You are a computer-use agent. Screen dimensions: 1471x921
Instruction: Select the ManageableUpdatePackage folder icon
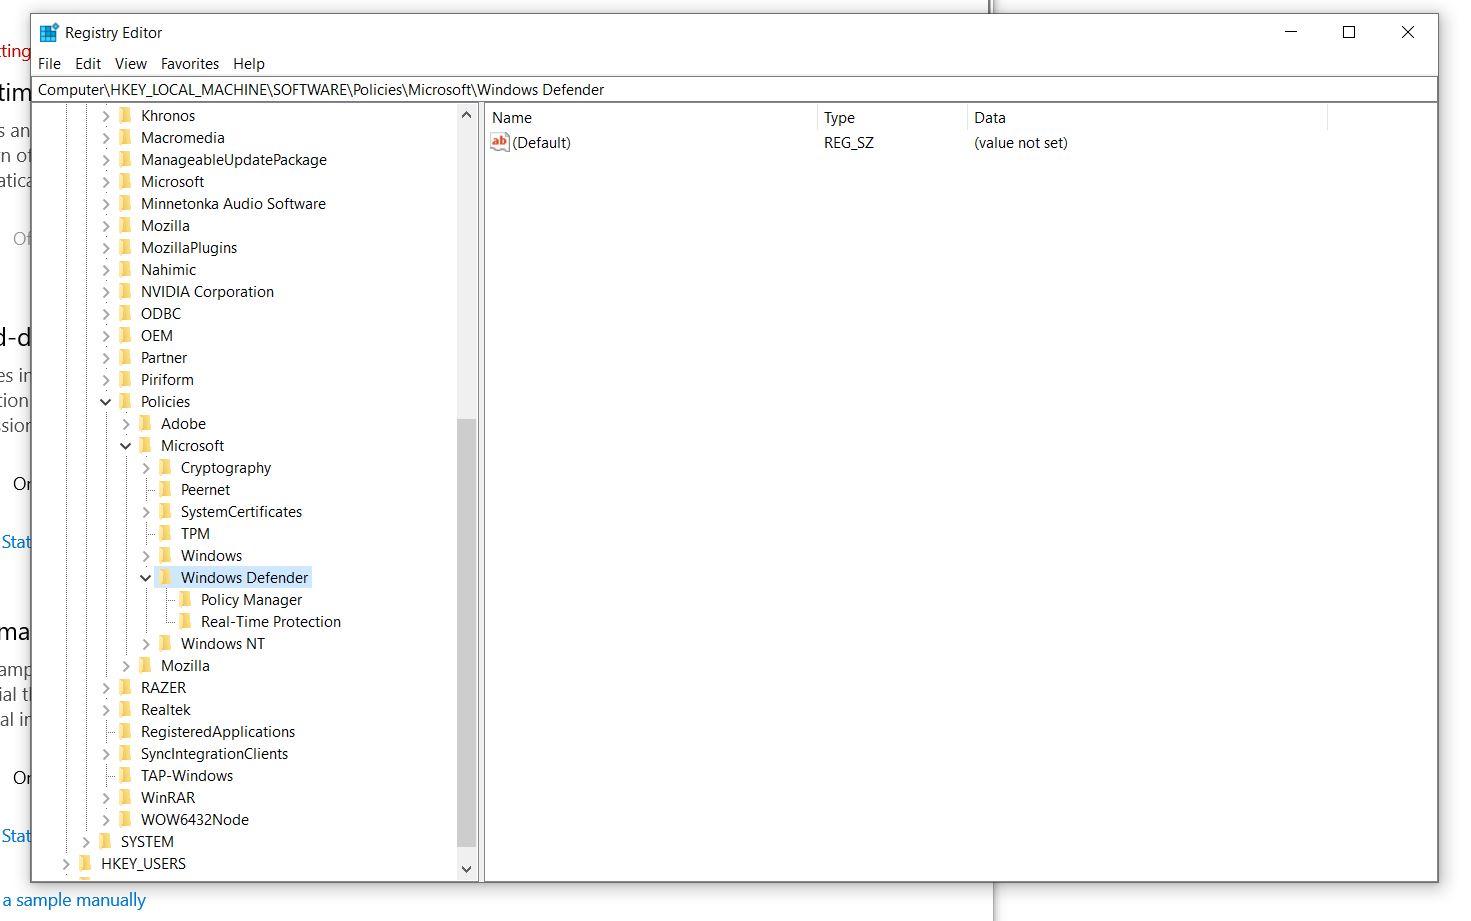125,159
